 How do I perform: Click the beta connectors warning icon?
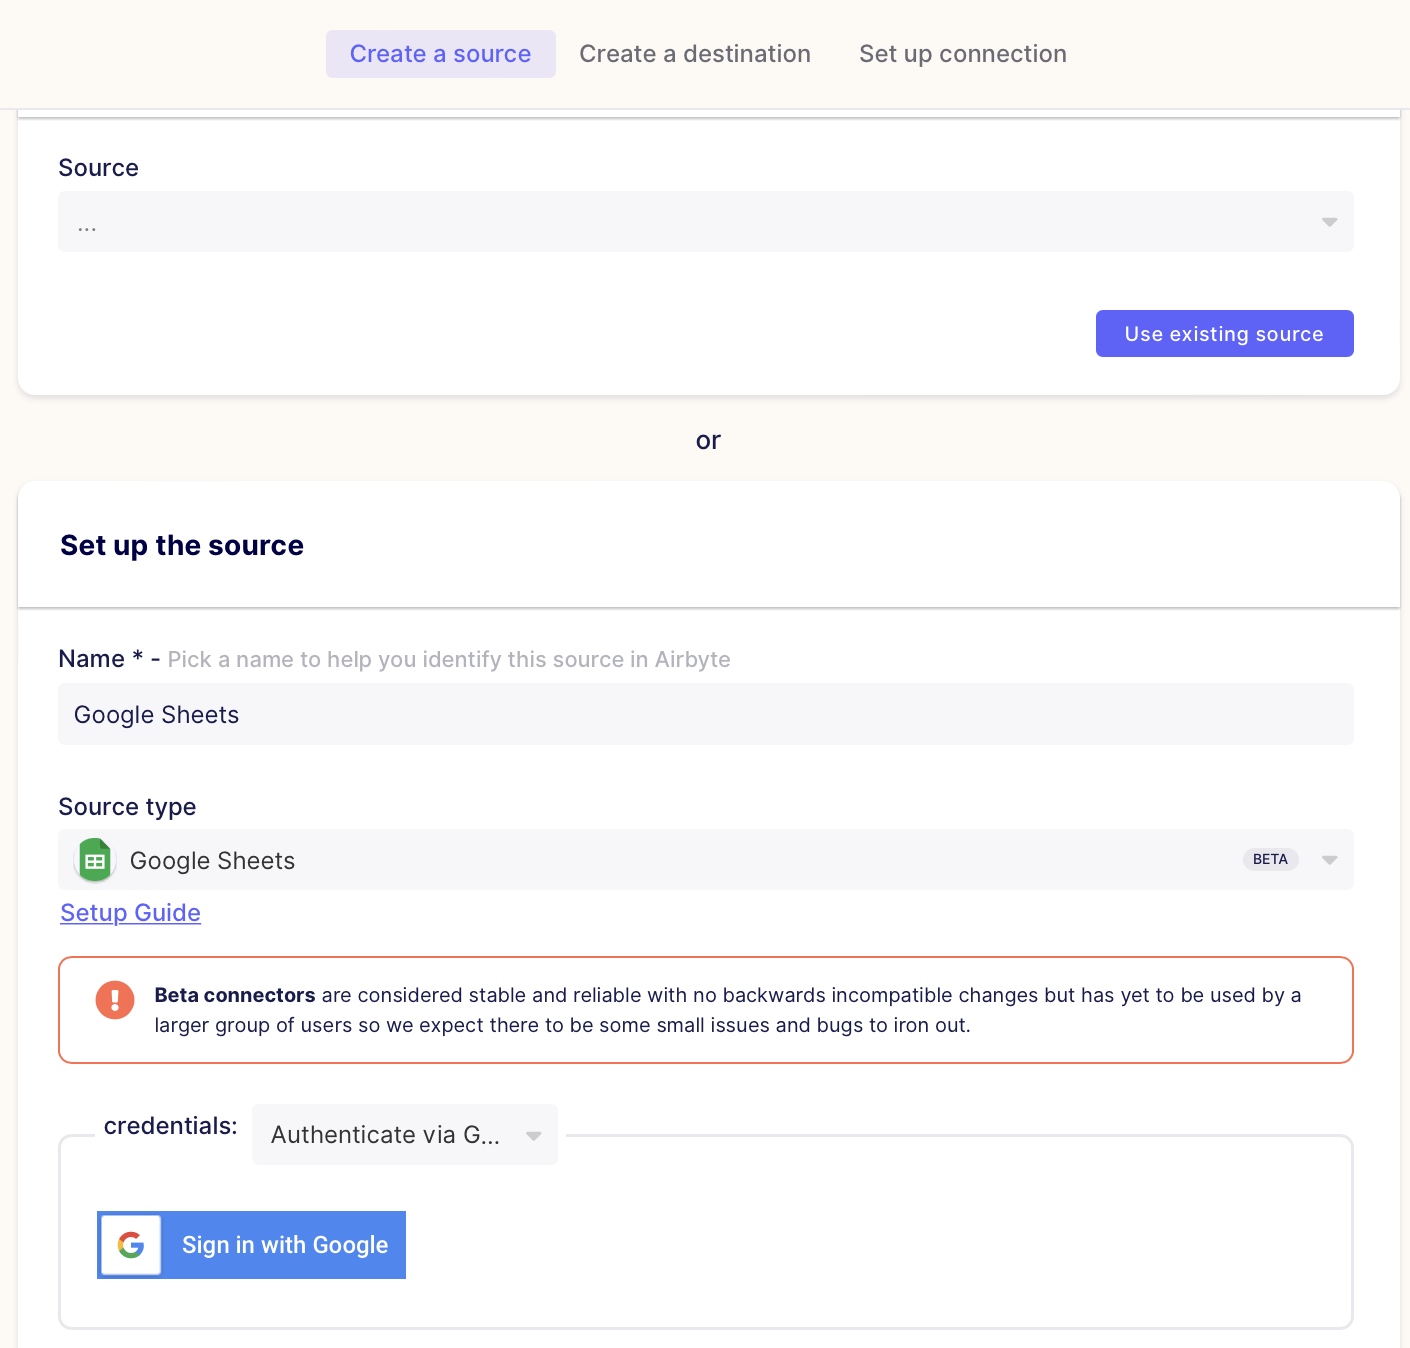(x=115, y=1000)
